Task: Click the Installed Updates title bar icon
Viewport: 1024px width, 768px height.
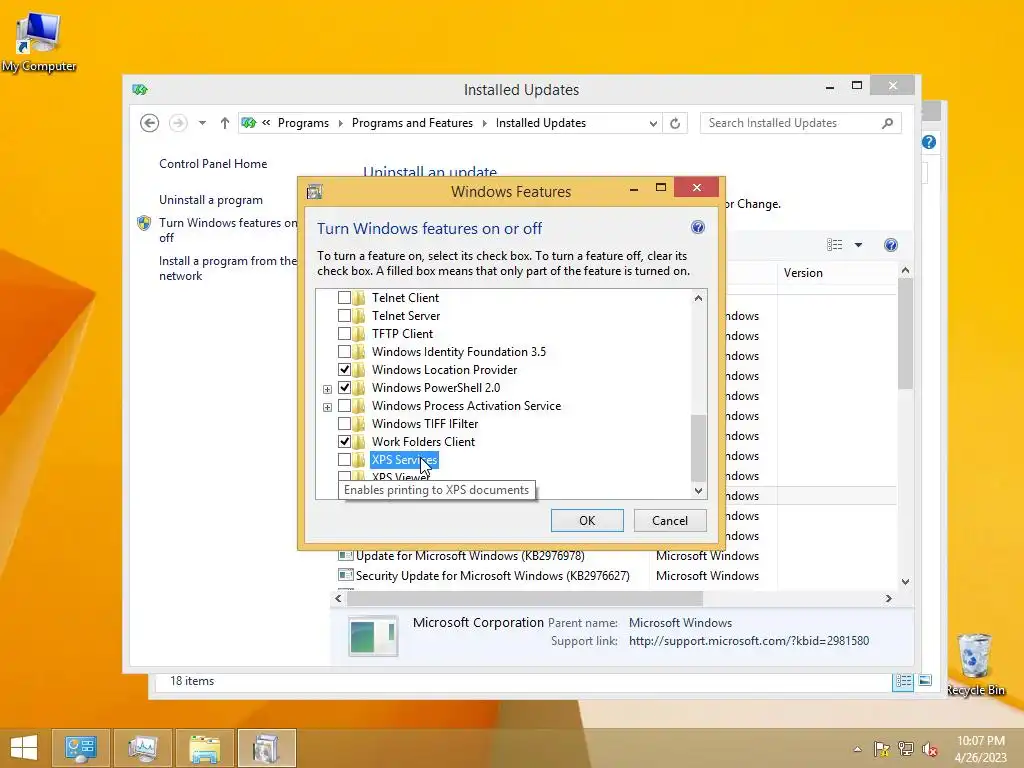Action: 140,89
